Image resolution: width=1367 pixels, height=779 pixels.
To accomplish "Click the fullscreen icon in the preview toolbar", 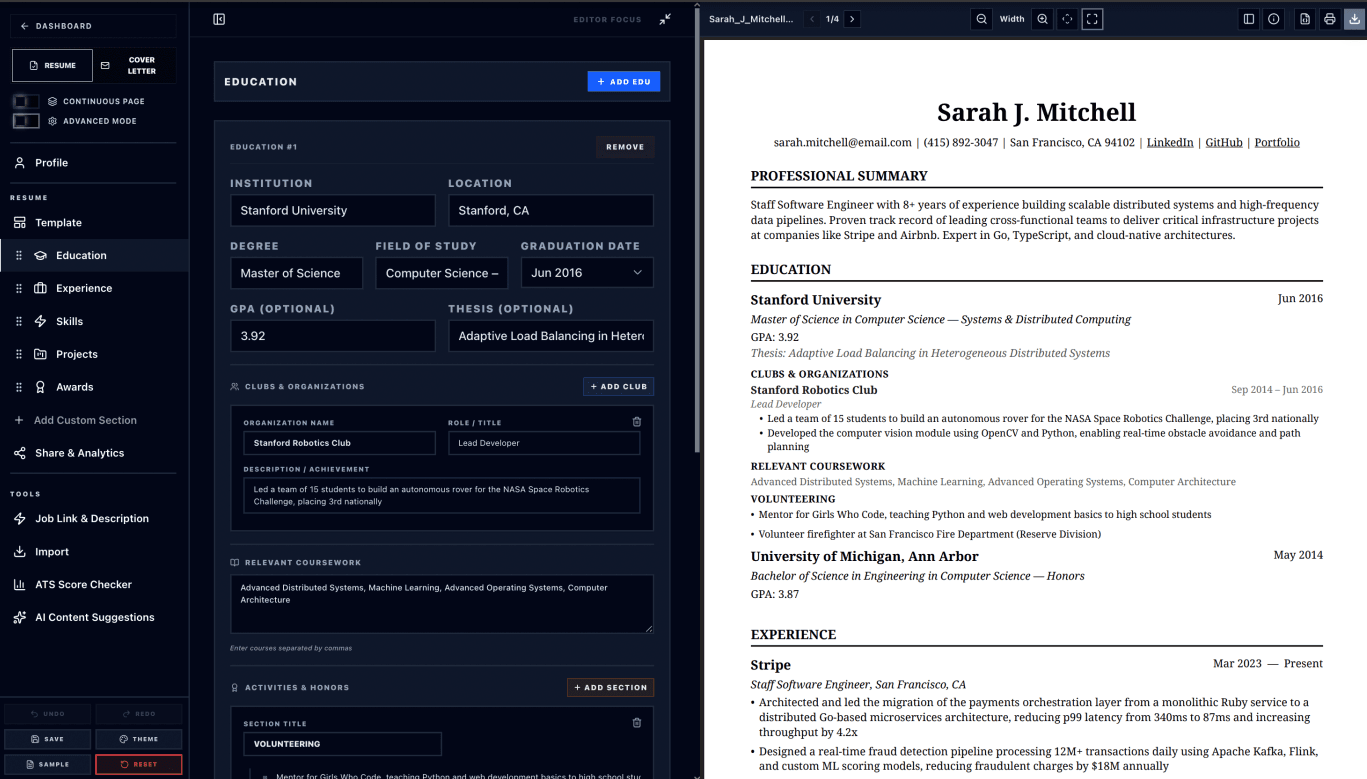I will click(x=1092, y=18).
